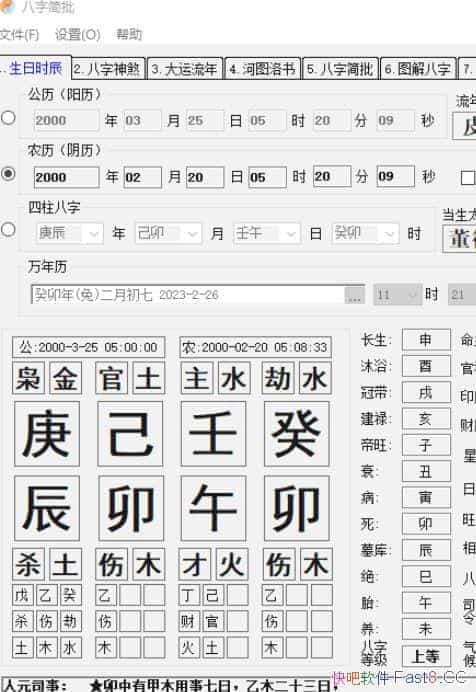Click the 辰 year branch character tile
The height and width of the screenshot is (692, 476).
(47, 508)
